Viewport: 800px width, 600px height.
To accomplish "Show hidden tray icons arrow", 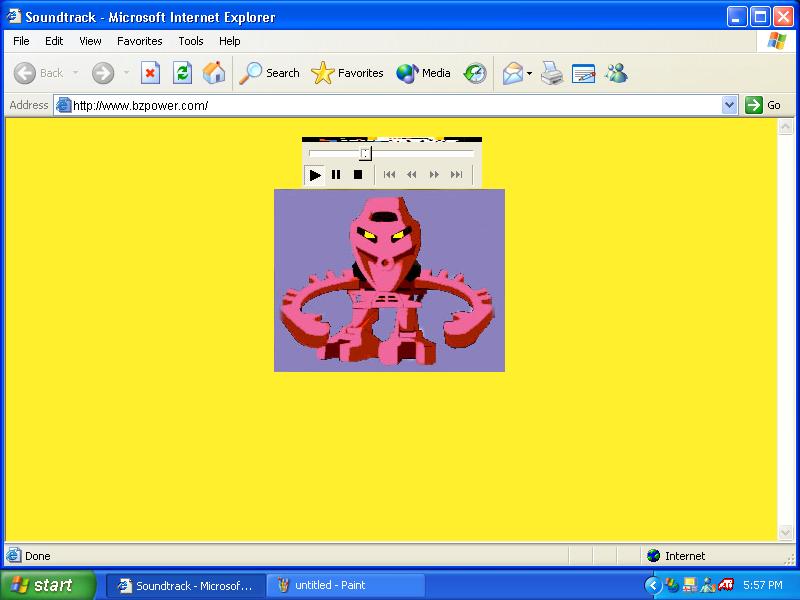I will 653,585.
